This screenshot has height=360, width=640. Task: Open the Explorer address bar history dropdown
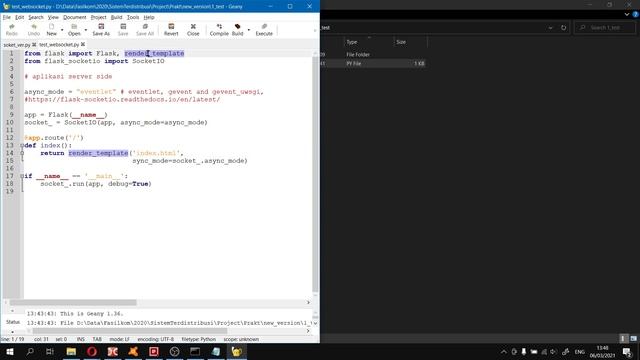[550, 28]
